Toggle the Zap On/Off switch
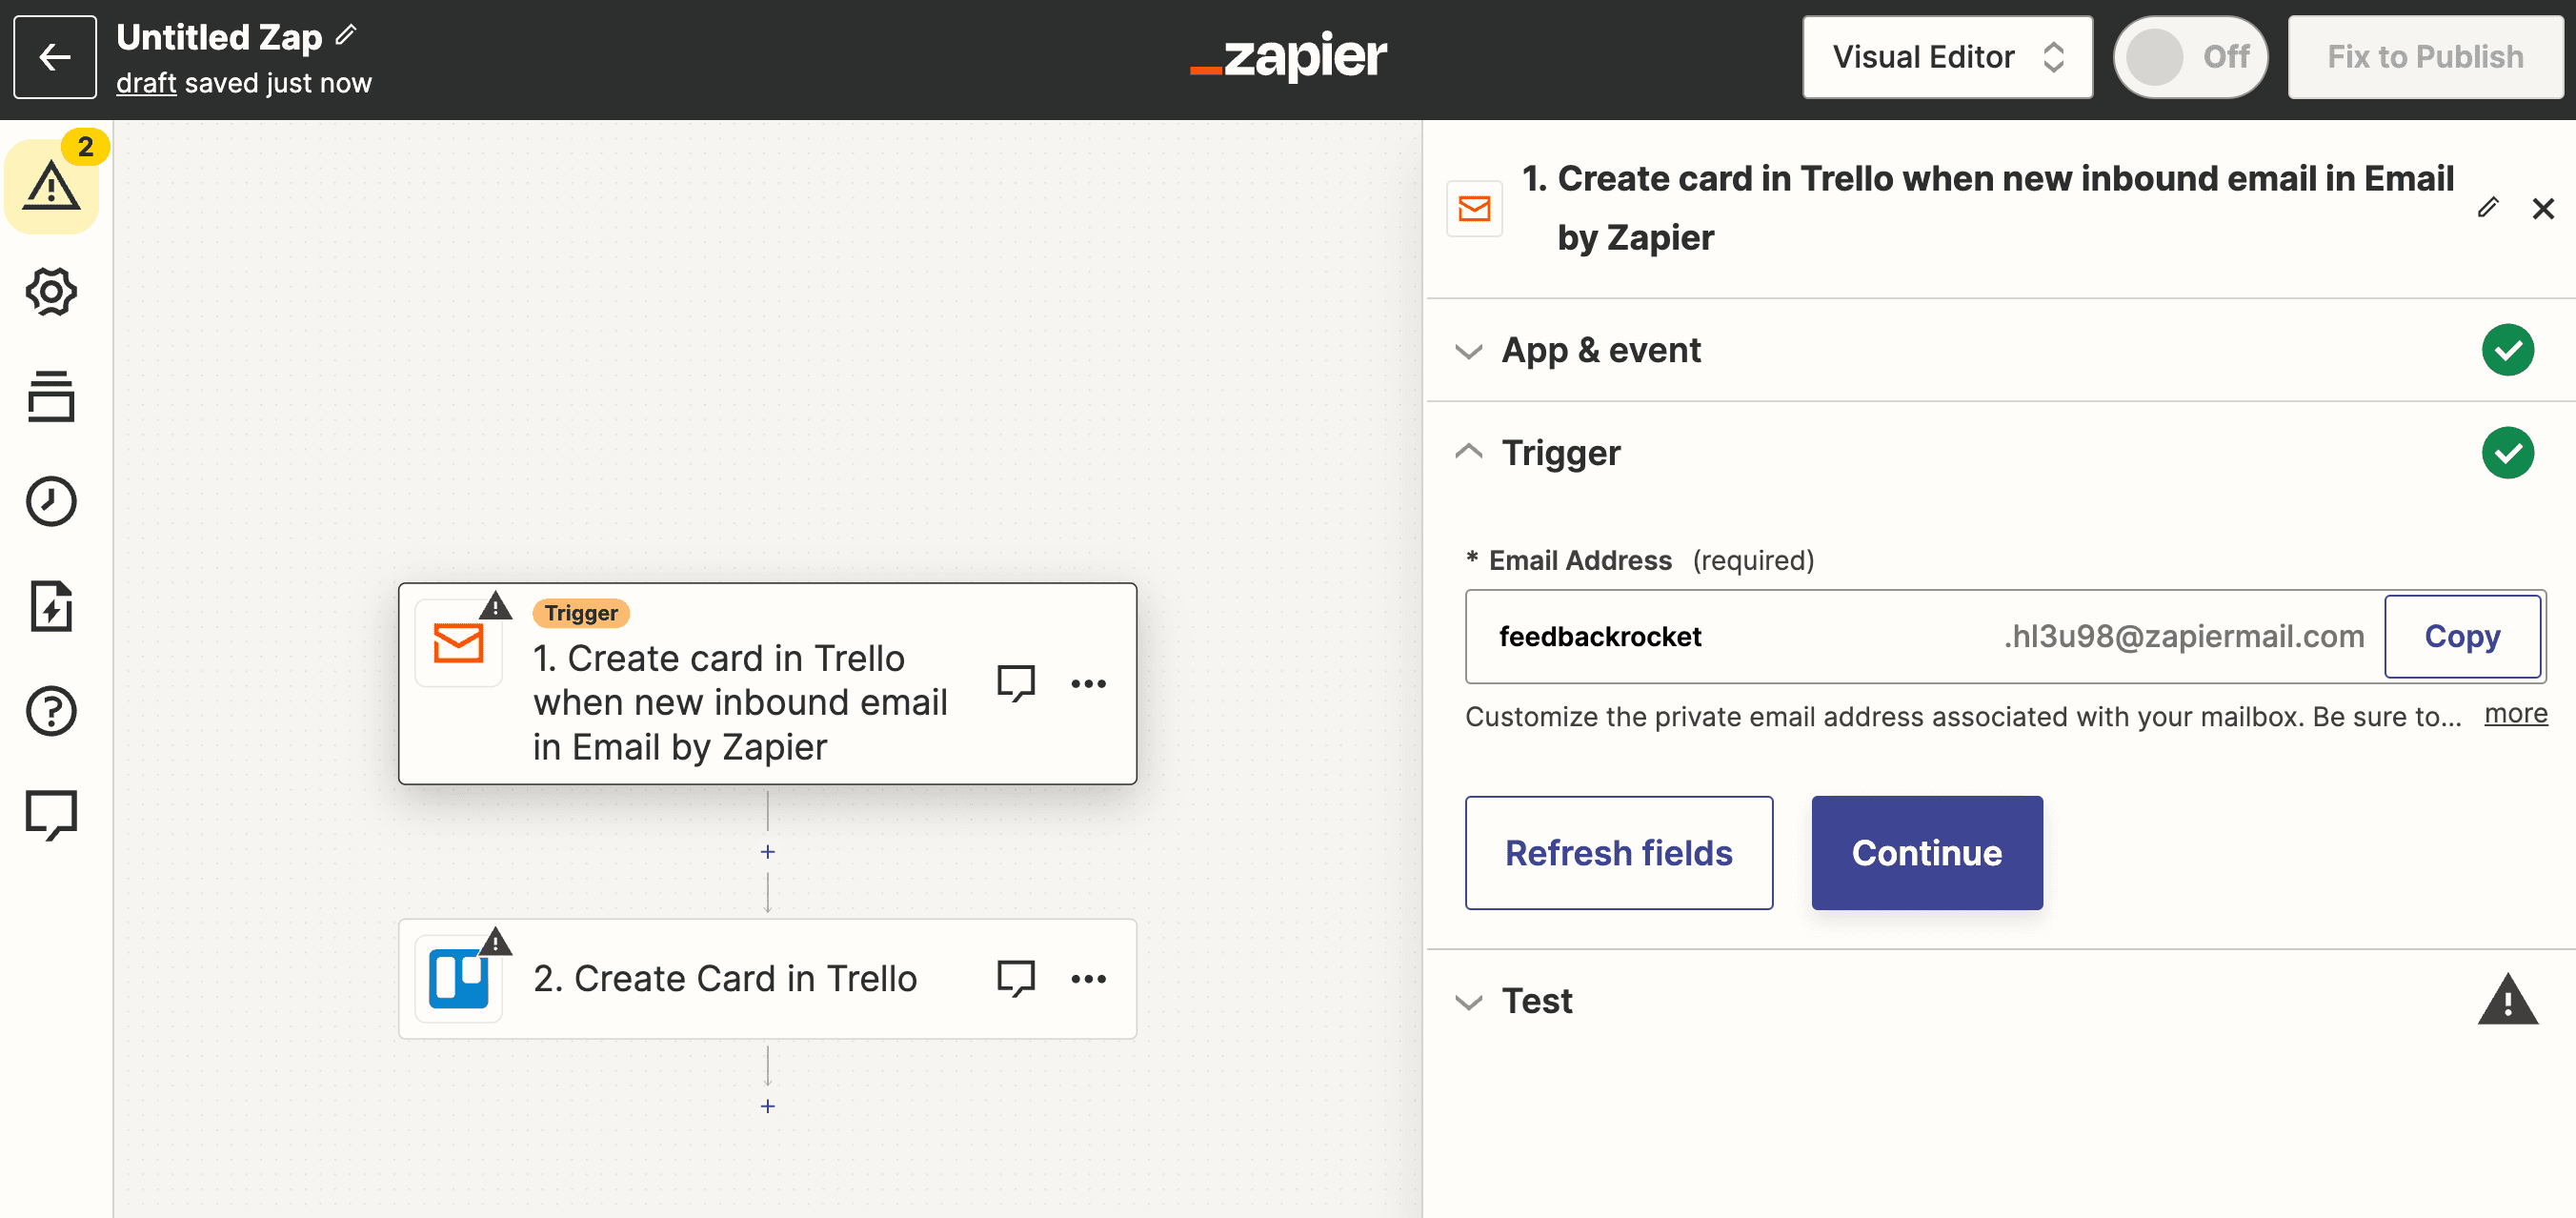Image resolution: width=2576 pixels, height=1218 pixels. [x=2189, y=57]
